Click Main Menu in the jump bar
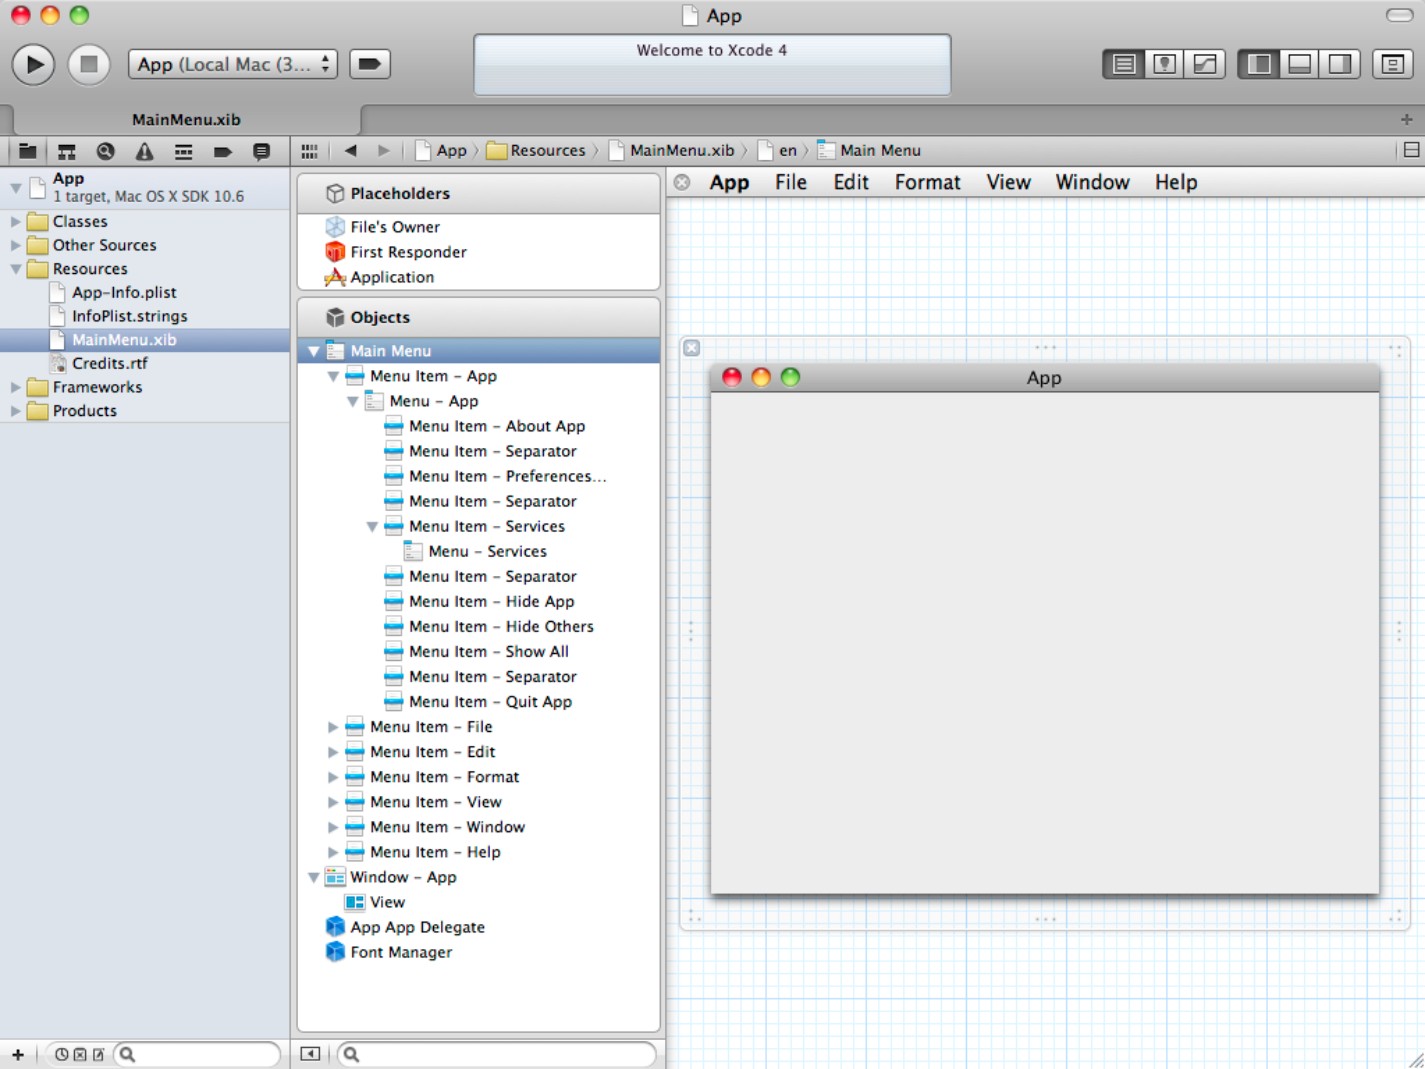 (x=869, y=151)
